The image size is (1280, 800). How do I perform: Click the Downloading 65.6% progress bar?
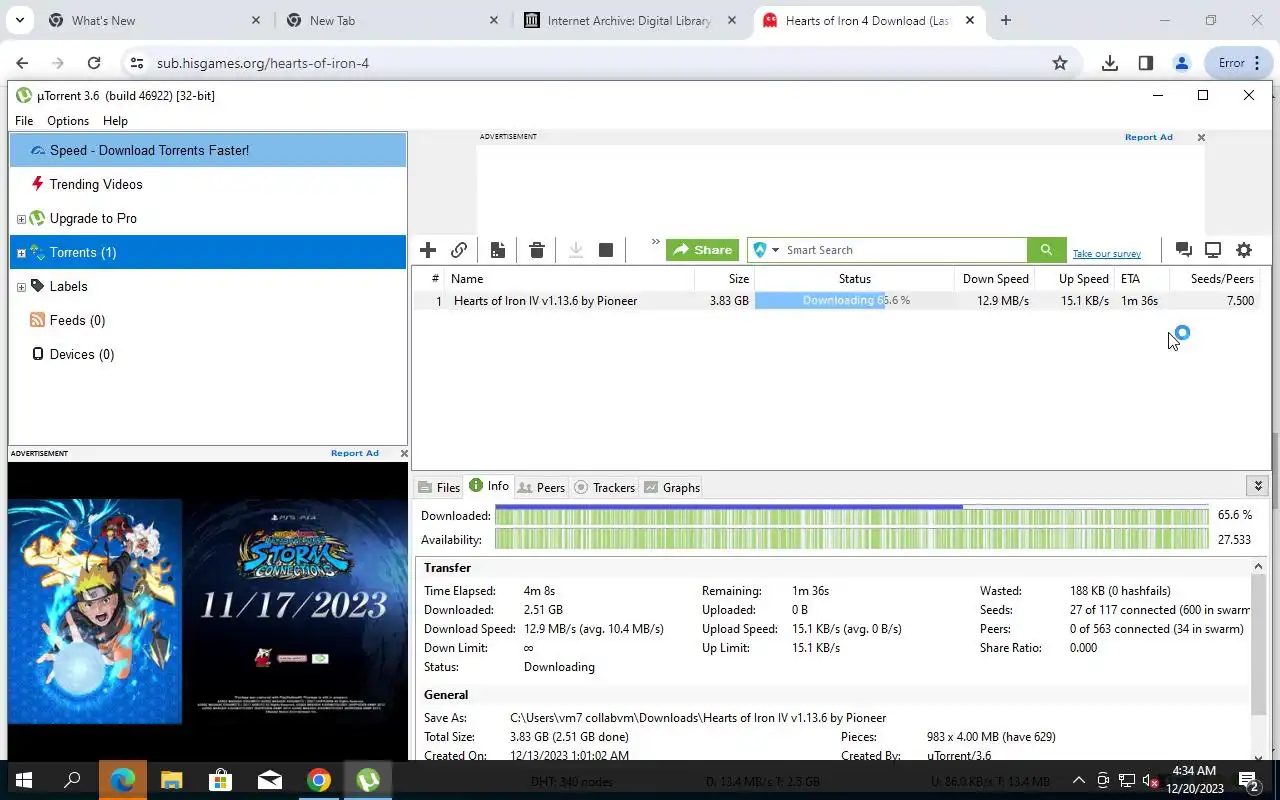click(x=854, y=301)
